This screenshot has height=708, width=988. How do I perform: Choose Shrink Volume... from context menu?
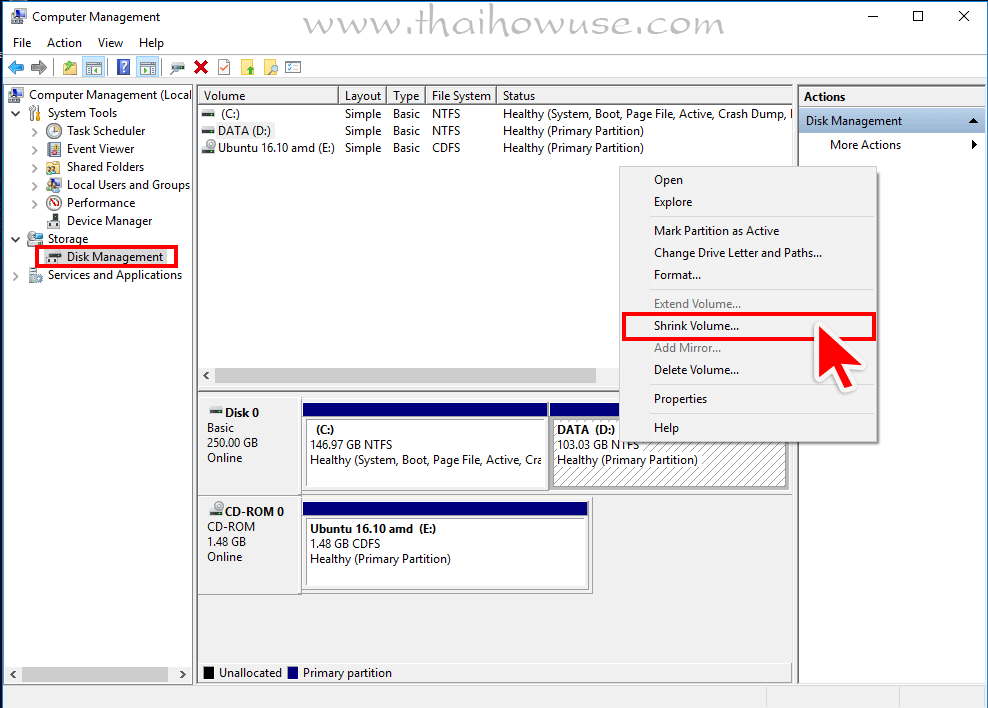coord(749,326)
